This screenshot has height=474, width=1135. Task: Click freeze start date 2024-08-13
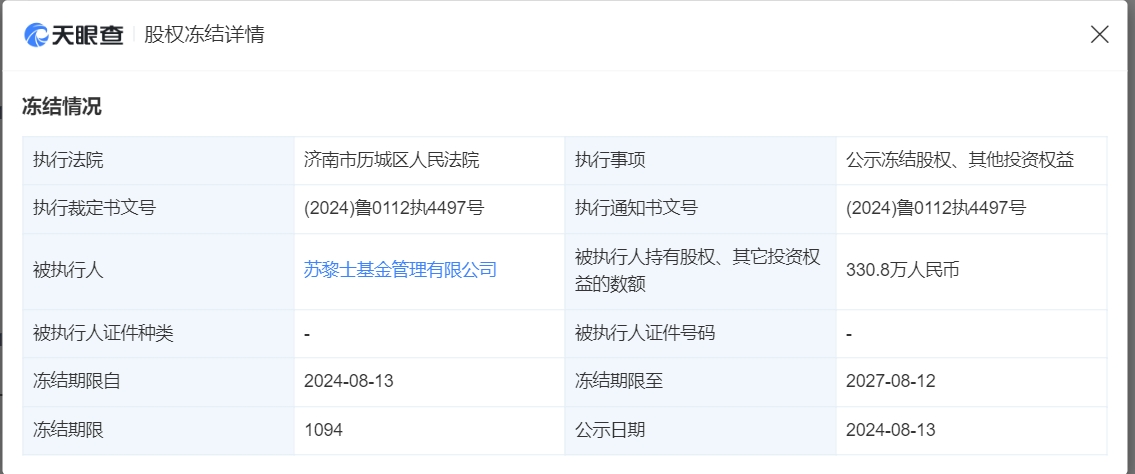[x=349, y=381]
